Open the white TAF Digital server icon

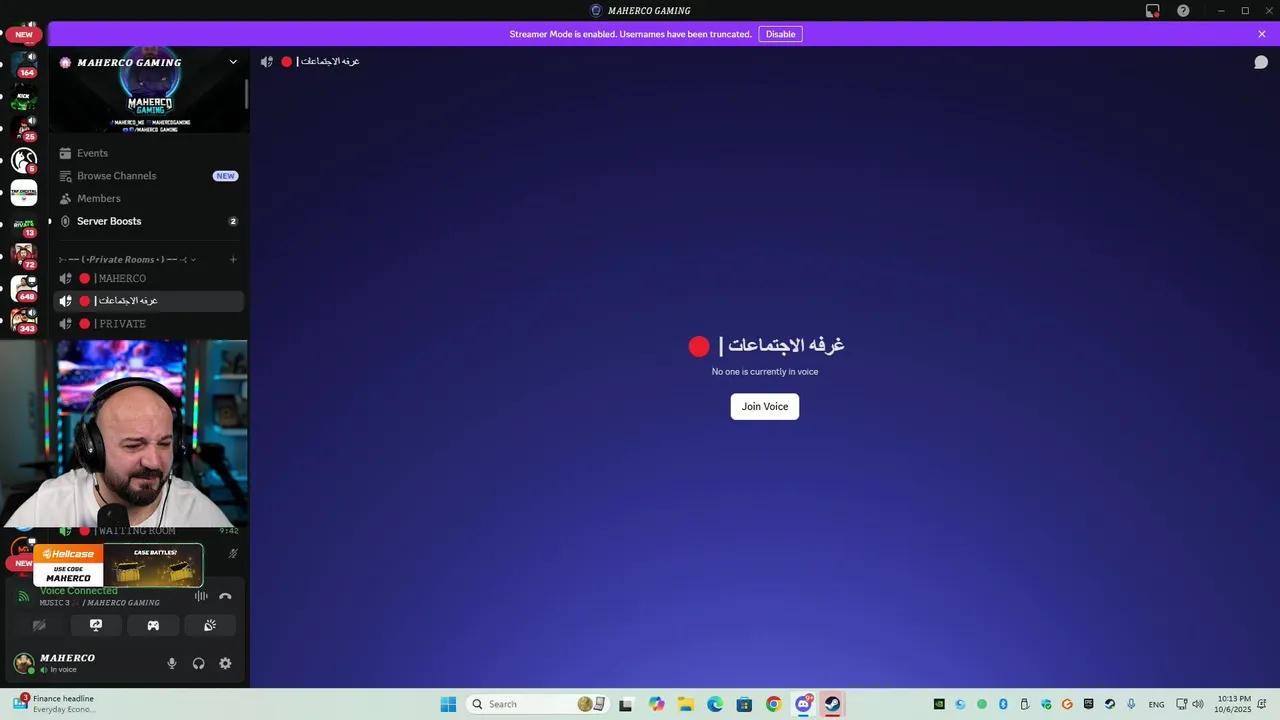pyautogui.click(x=24, y=192)
